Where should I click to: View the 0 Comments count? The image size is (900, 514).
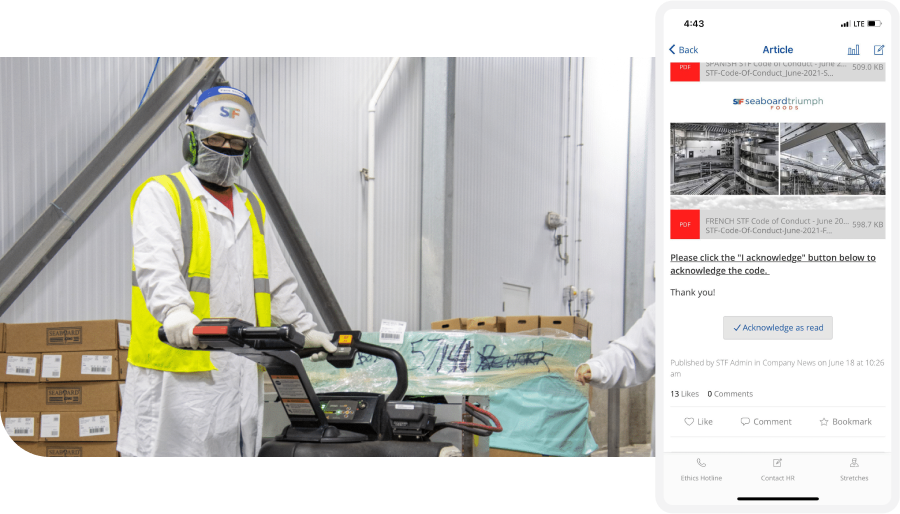(730, 394)
